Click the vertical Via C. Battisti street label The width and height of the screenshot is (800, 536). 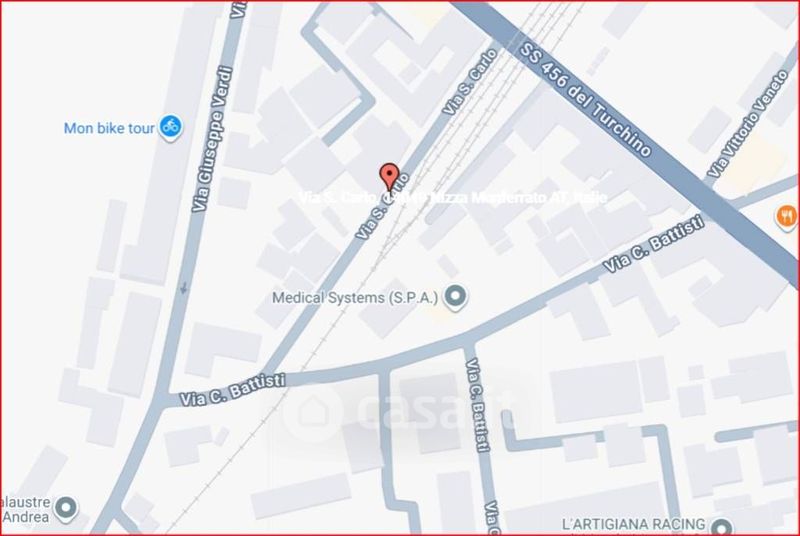coord(478,405)
